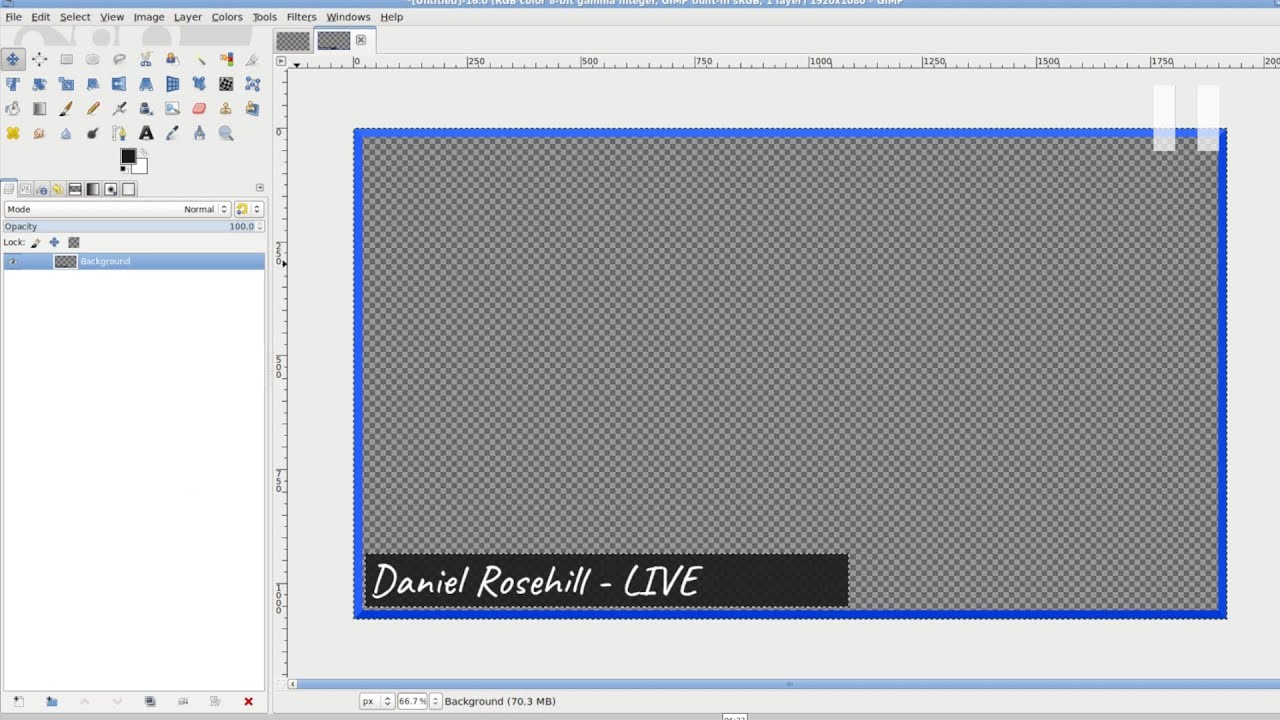The image size is (1280, 720).
Task: Create a new layer group
Action: pos(51,702)
